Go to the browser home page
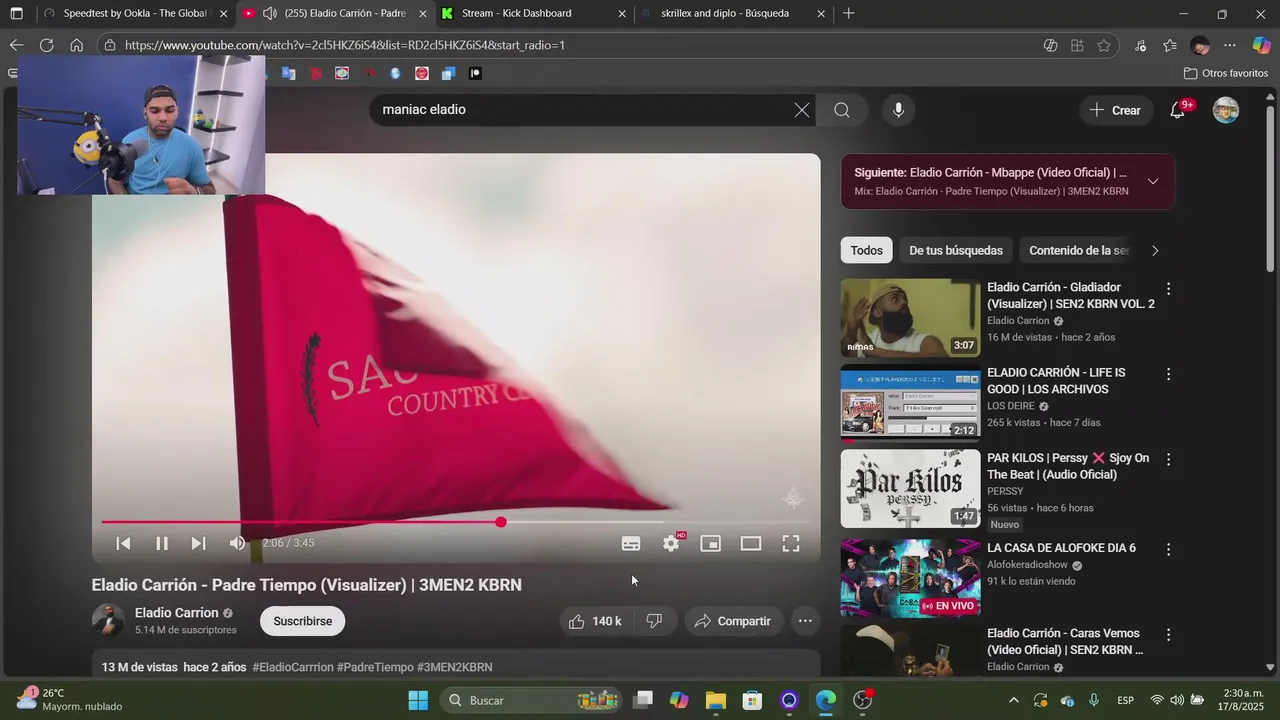 click(x=76, y=45)
